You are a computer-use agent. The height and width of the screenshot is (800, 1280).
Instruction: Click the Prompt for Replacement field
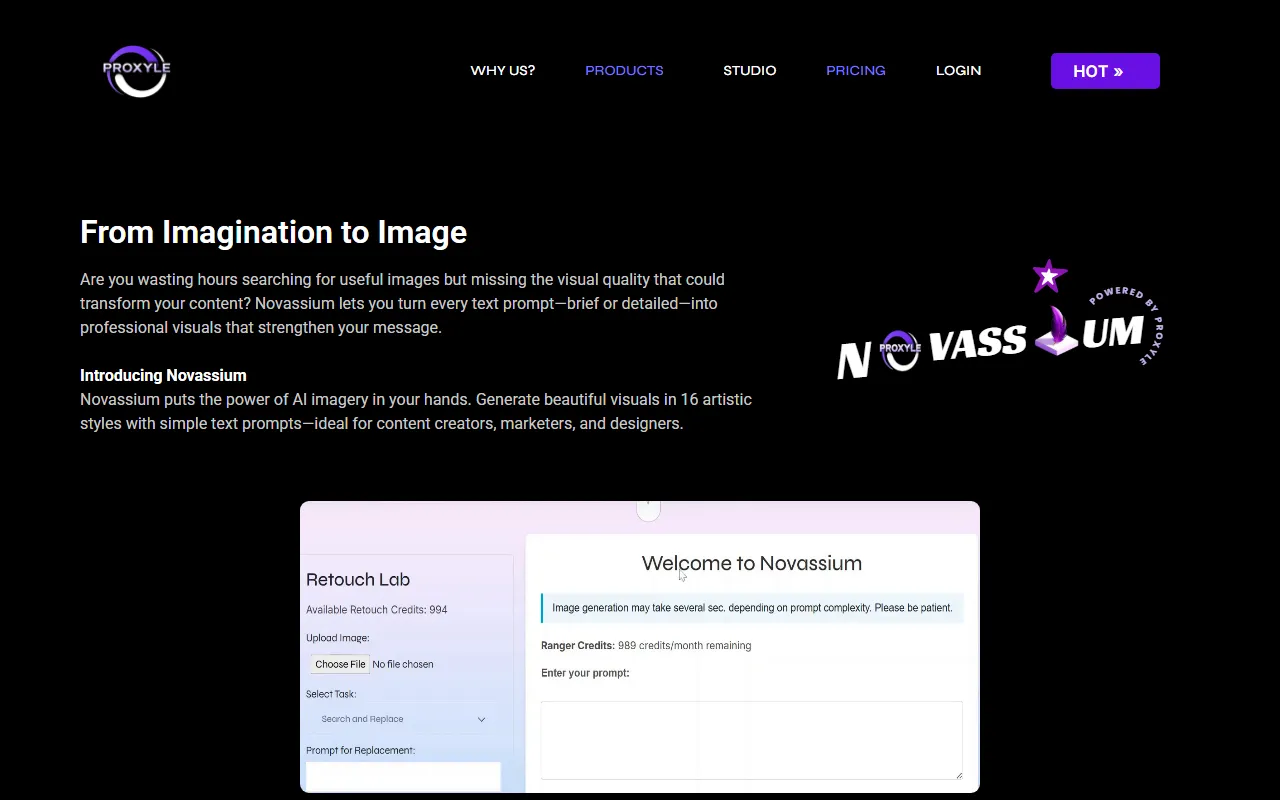[403, 776]
